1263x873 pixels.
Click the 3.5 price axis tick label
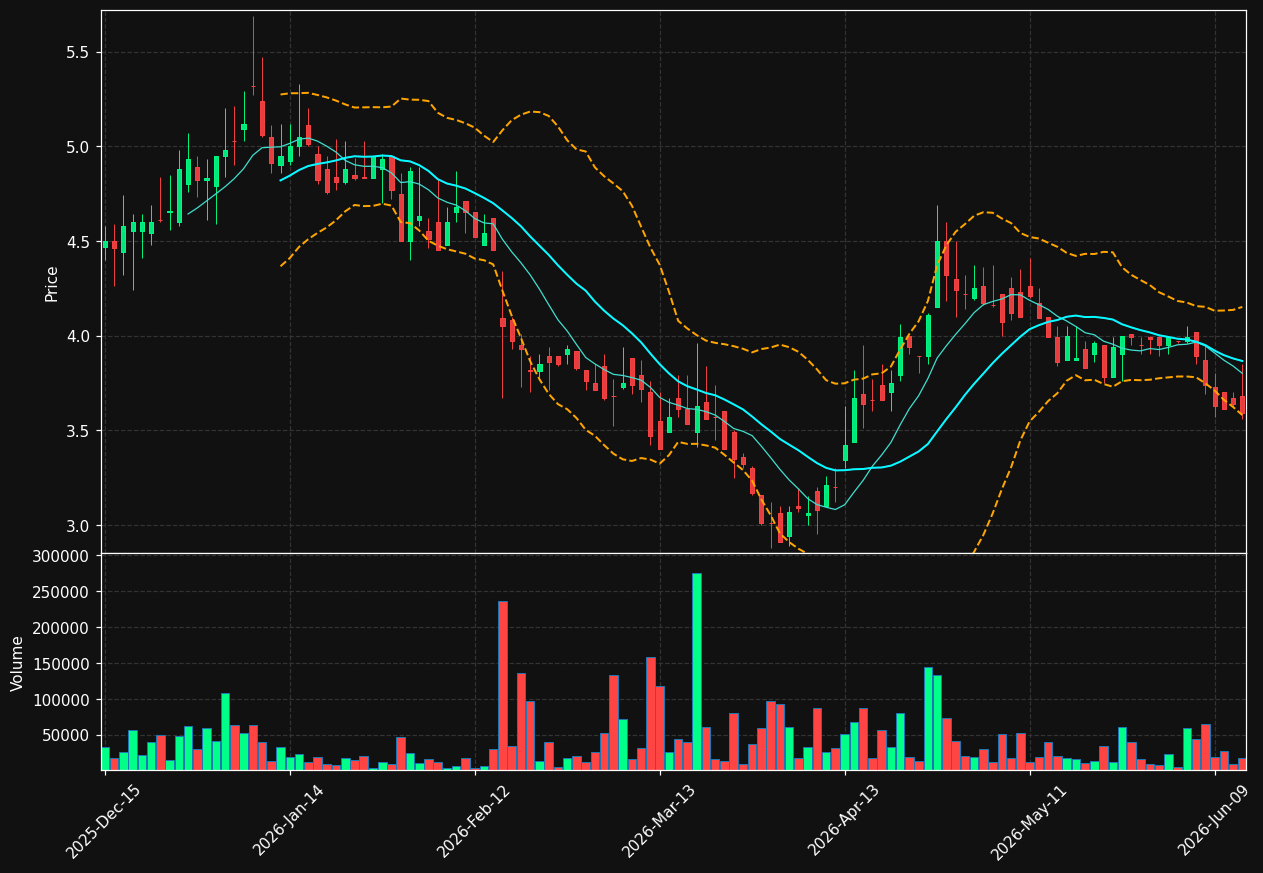pyautogui.click(x=77, y=431)
